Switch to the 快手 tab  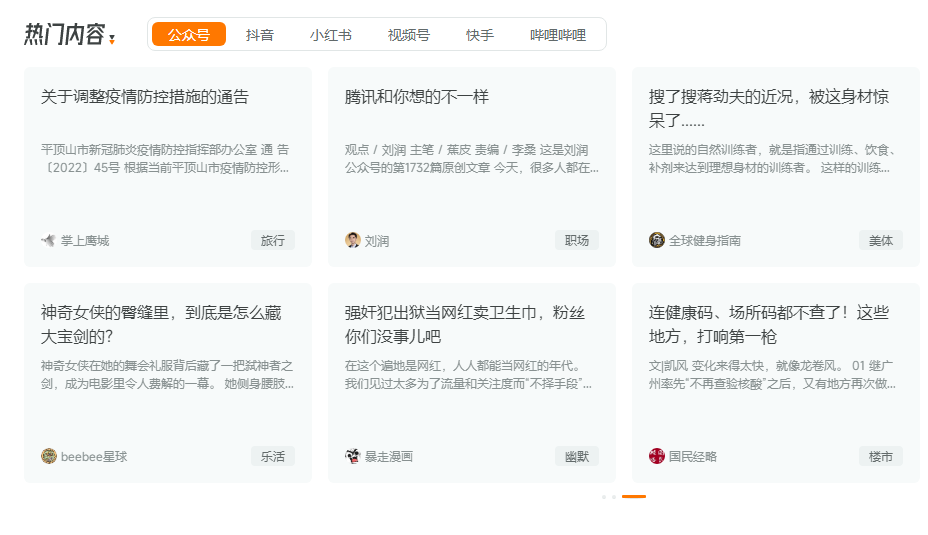pyautogui.click(x=480, y=35)
